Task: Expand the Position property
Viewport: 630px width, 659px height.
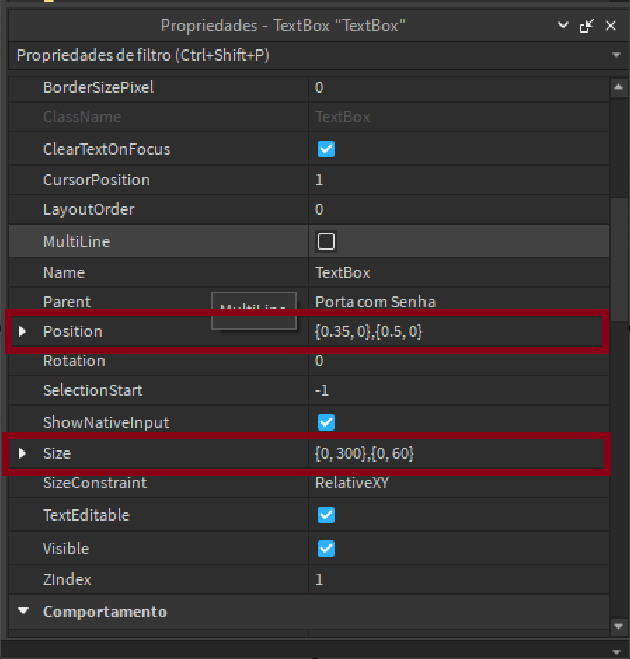Action: tap(23, 331)
